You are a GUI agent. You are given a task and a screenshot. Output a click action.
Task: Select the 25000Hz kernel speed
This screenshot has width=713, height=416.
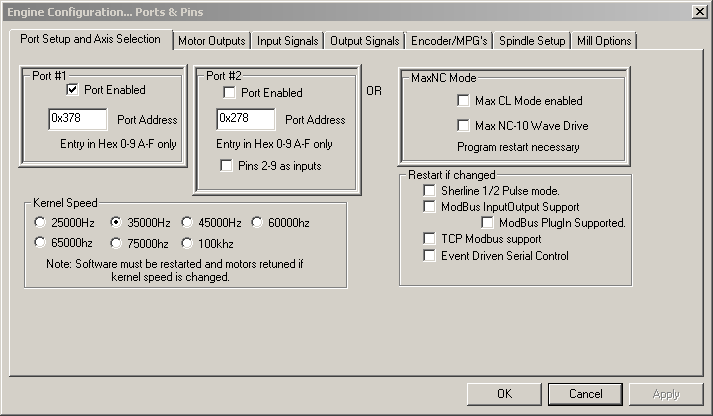(40, 222)
